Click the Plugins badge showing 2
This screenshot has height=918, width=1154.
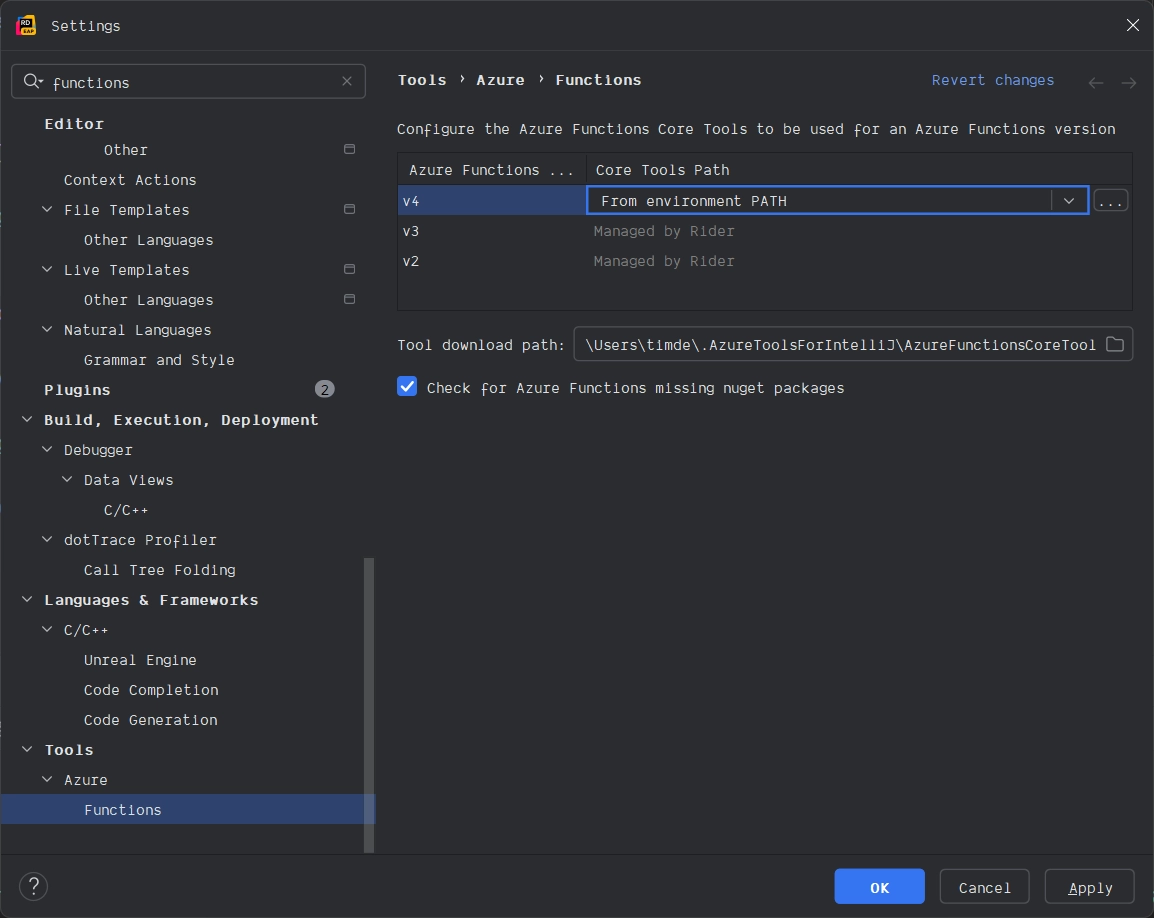[x=325, y=389]
